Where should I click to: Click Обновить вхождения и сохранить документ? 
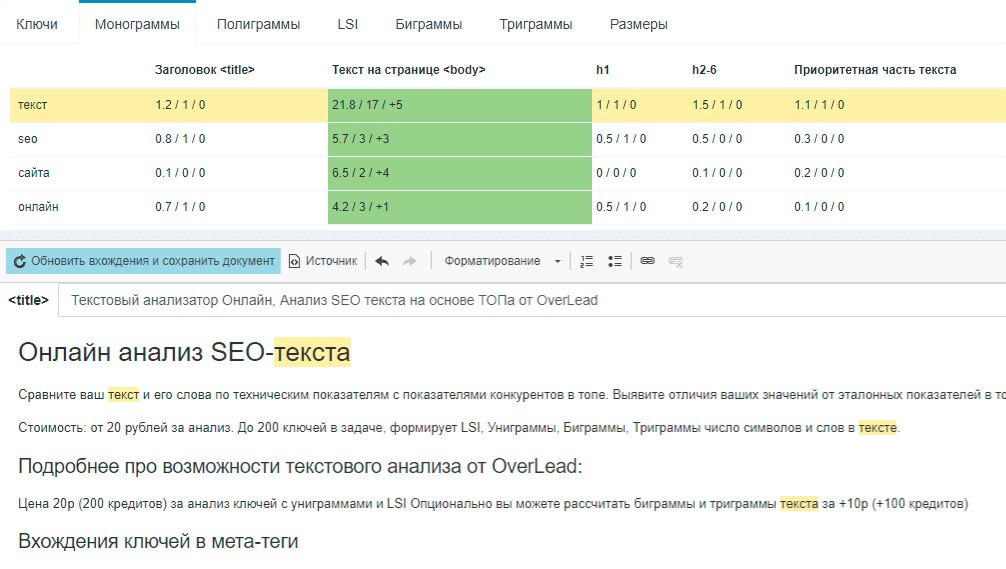144,261
